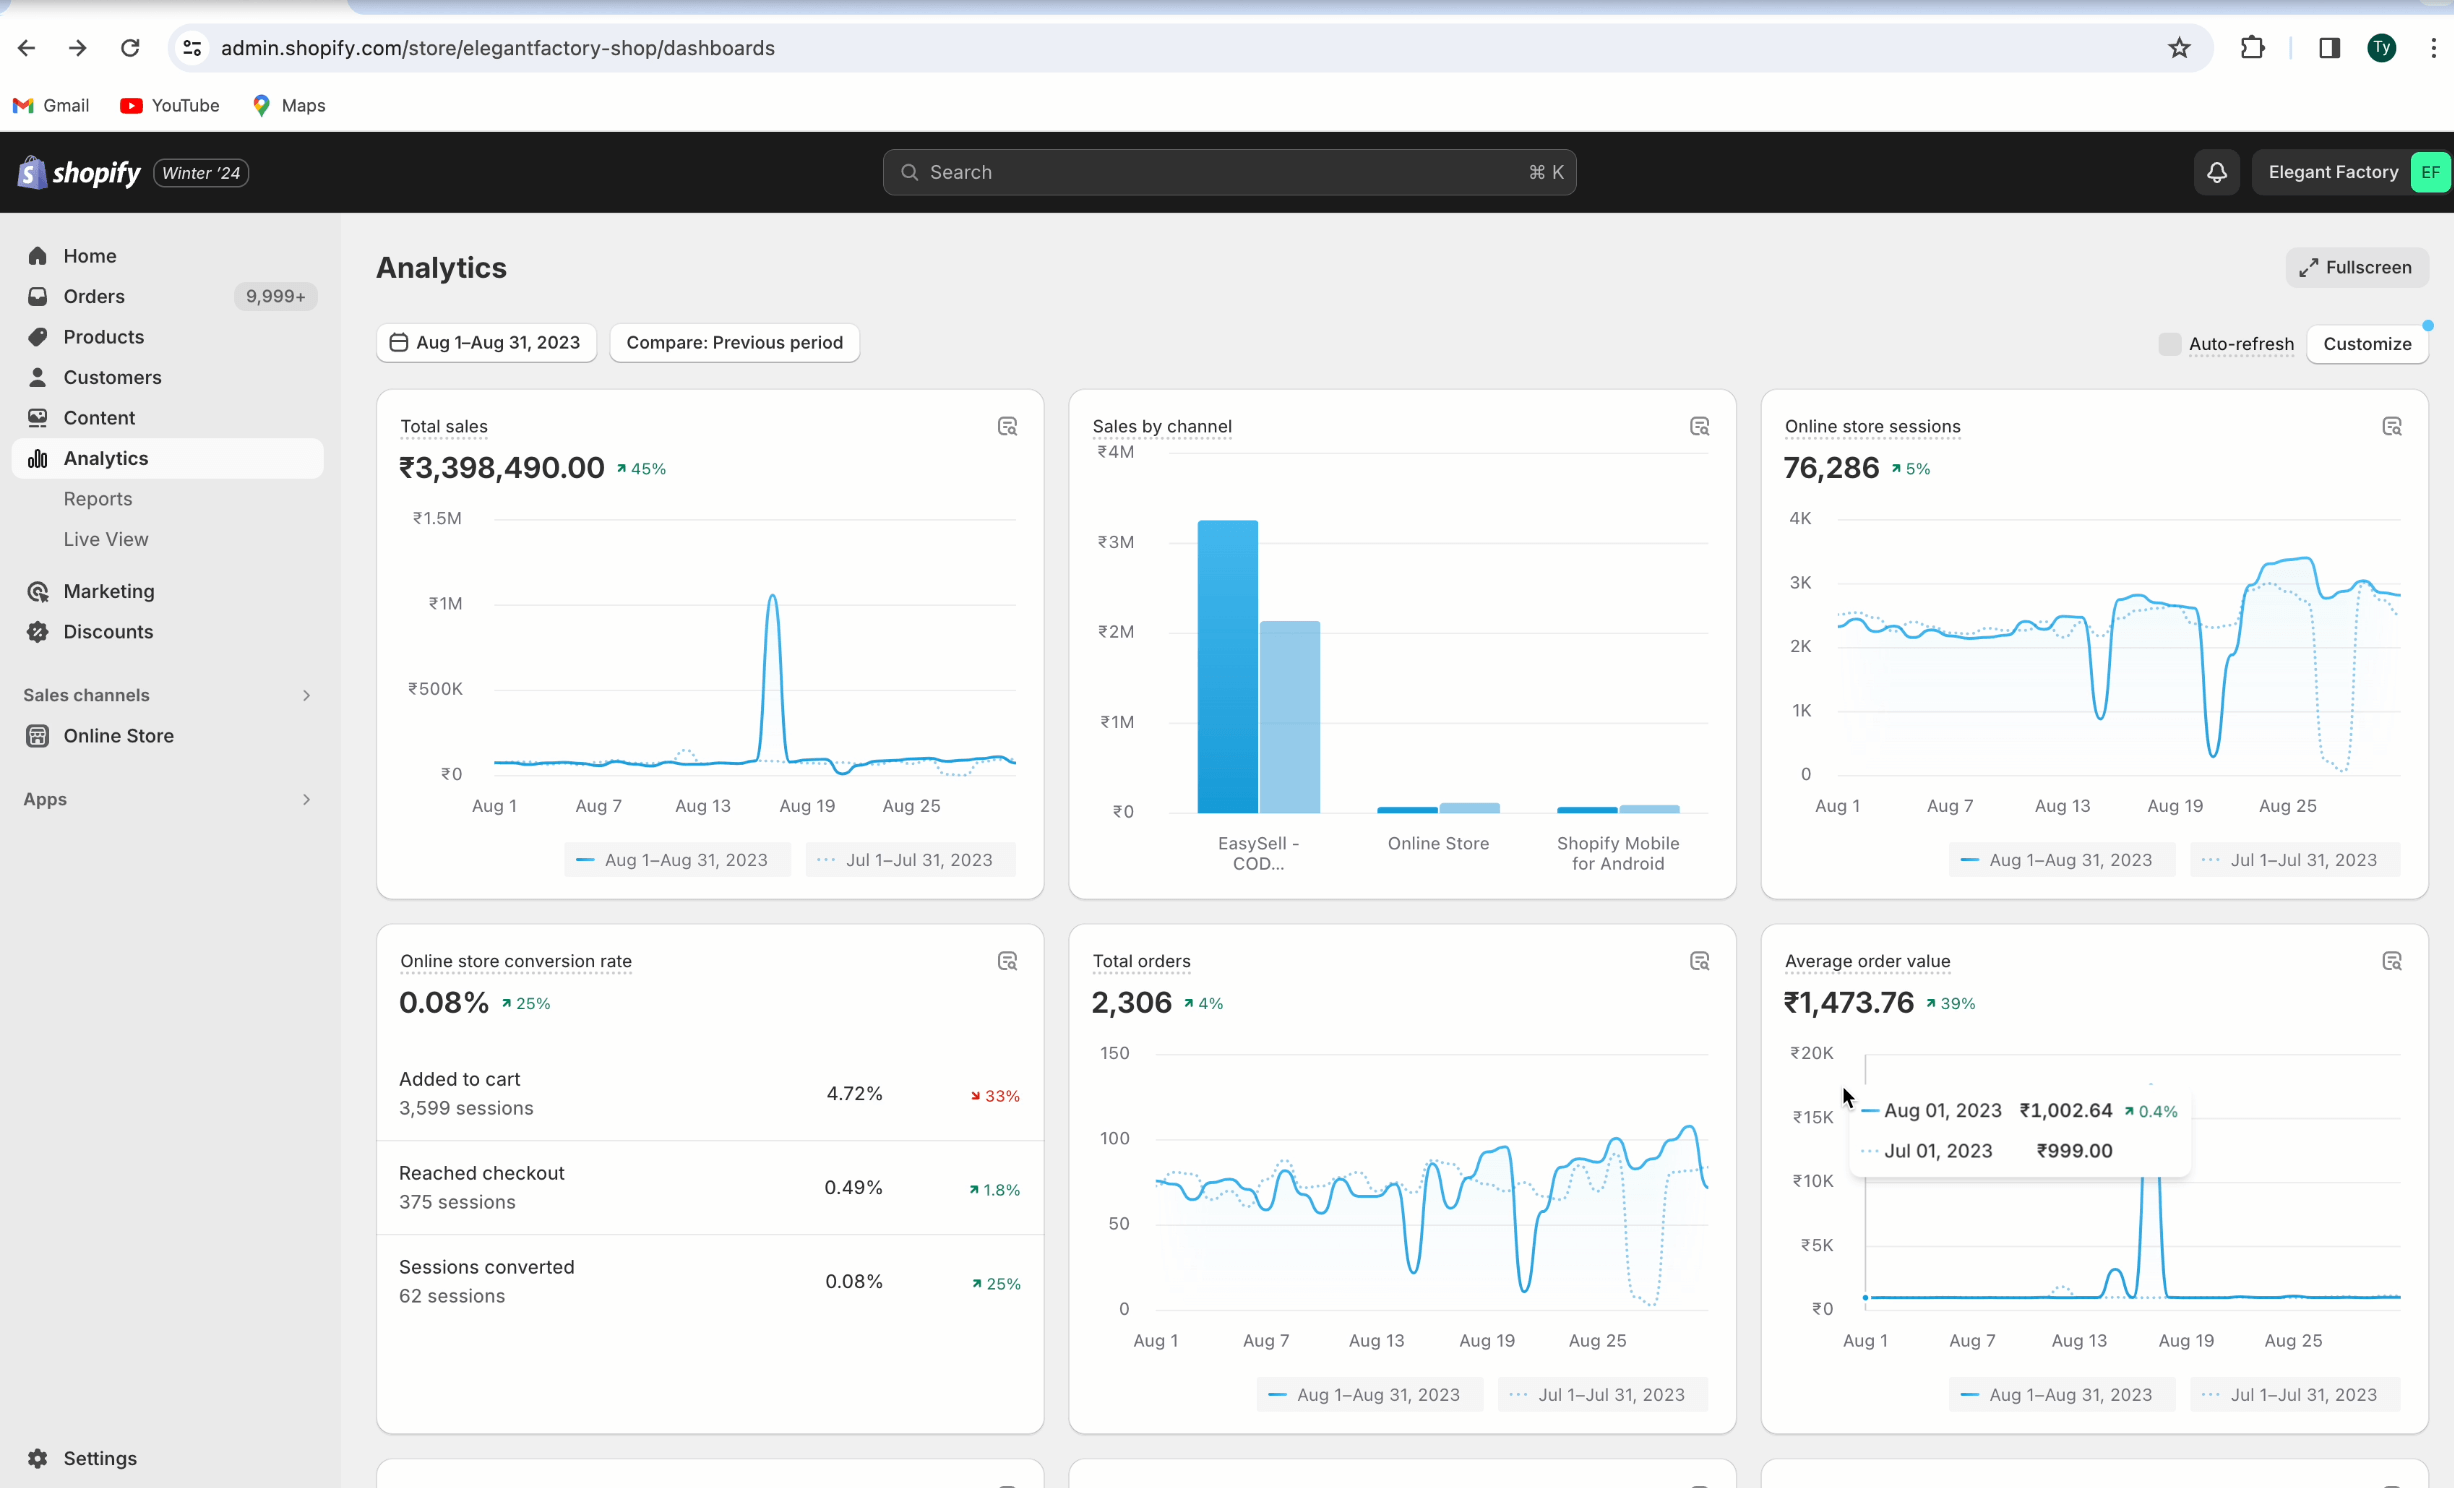
Task: Expand the Apps section
Action: [x=306, y=799]
